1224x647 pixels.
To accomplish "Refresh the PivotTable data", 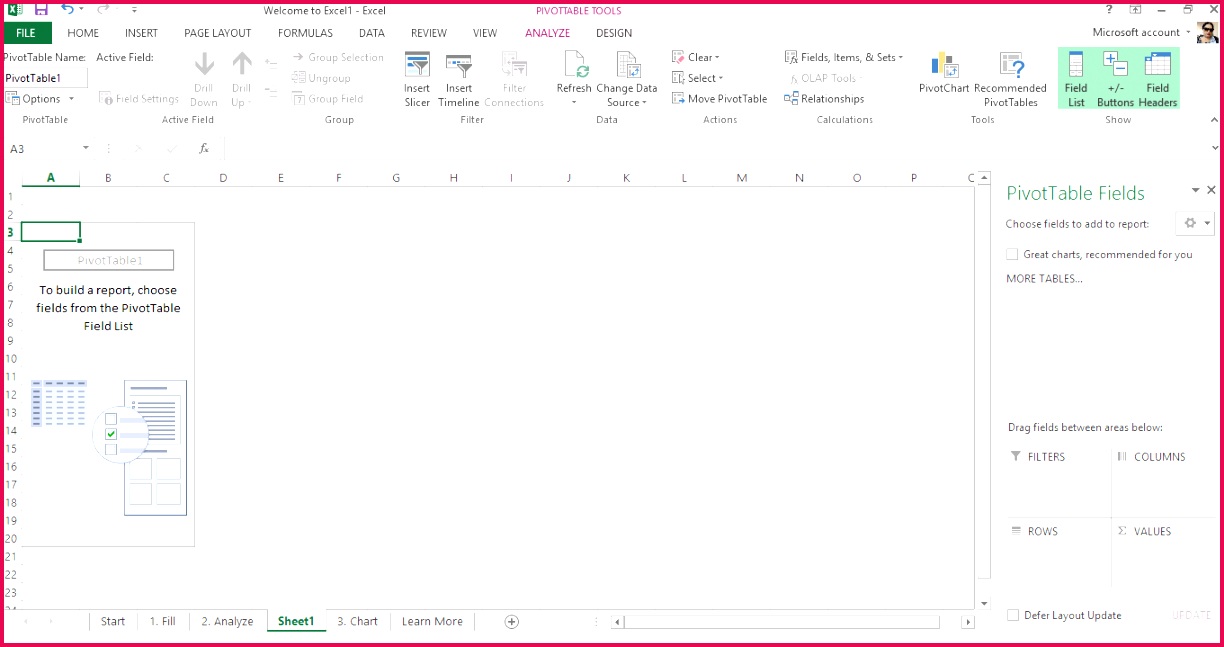I will 574,80.
